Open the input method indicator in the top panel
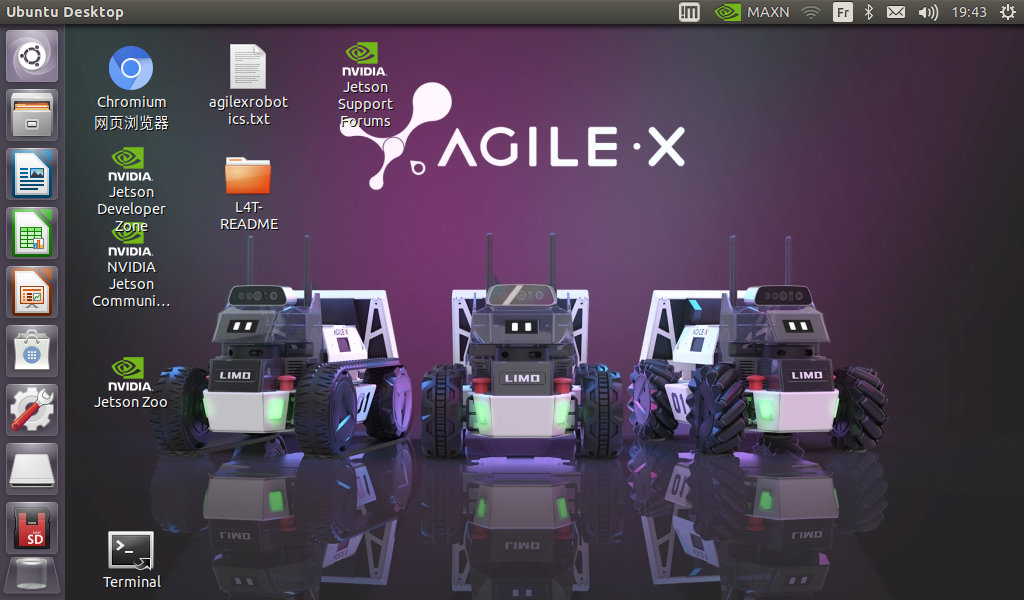The width and height of the screenshot is (1024, 600). tap(689, 12)
